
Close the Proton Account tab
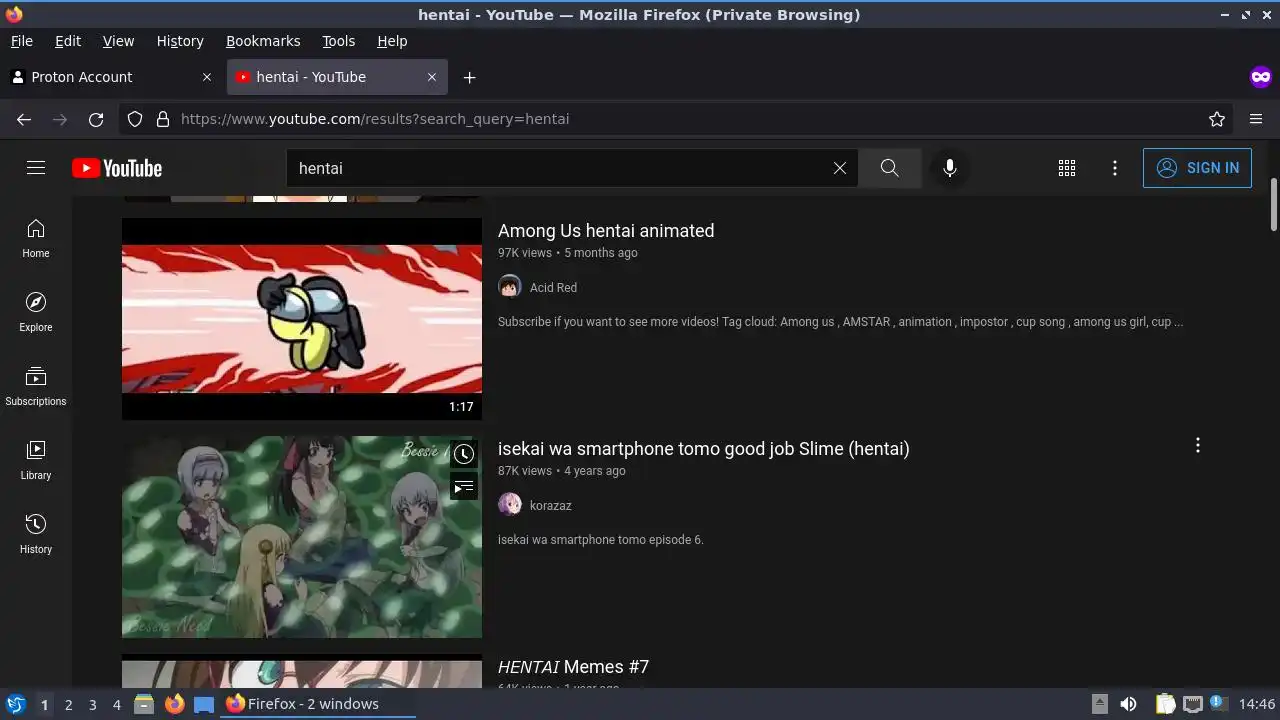[x=207, y=77]
